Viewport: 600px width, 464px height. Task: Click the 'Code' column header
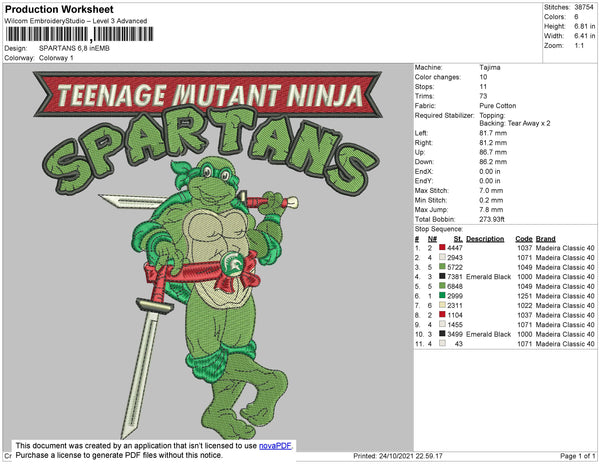(x=524, y=239)
